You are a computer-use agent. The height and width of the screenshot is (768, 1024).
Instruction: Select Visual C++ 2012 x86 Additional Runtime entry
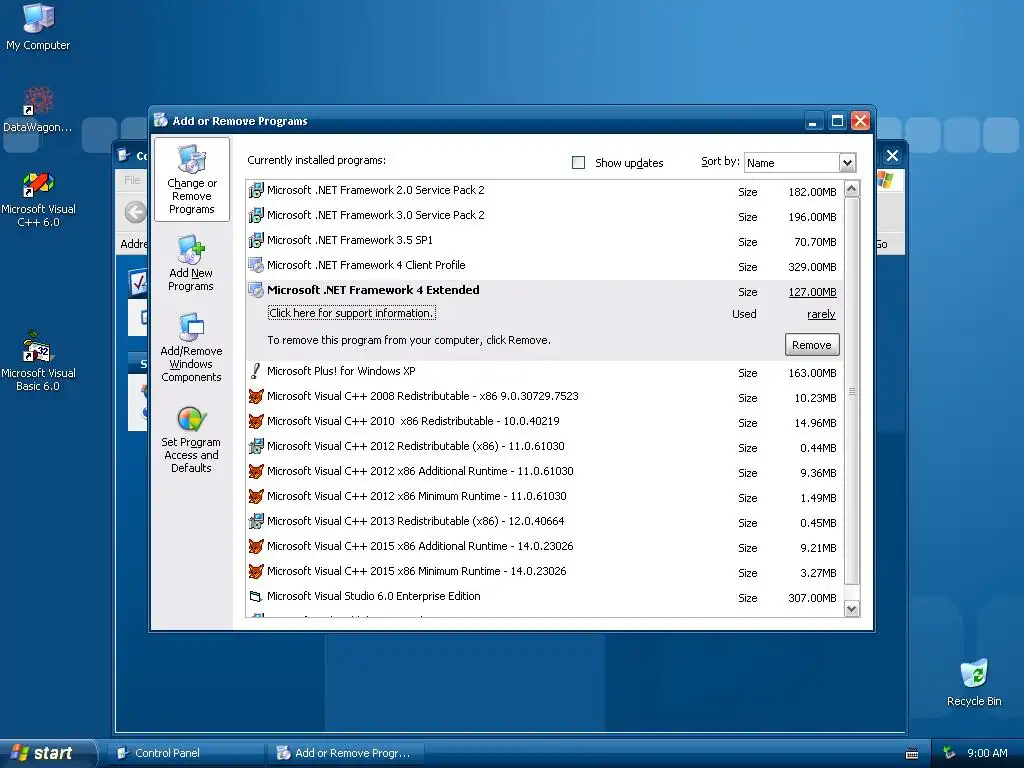(x=545, y=472)
